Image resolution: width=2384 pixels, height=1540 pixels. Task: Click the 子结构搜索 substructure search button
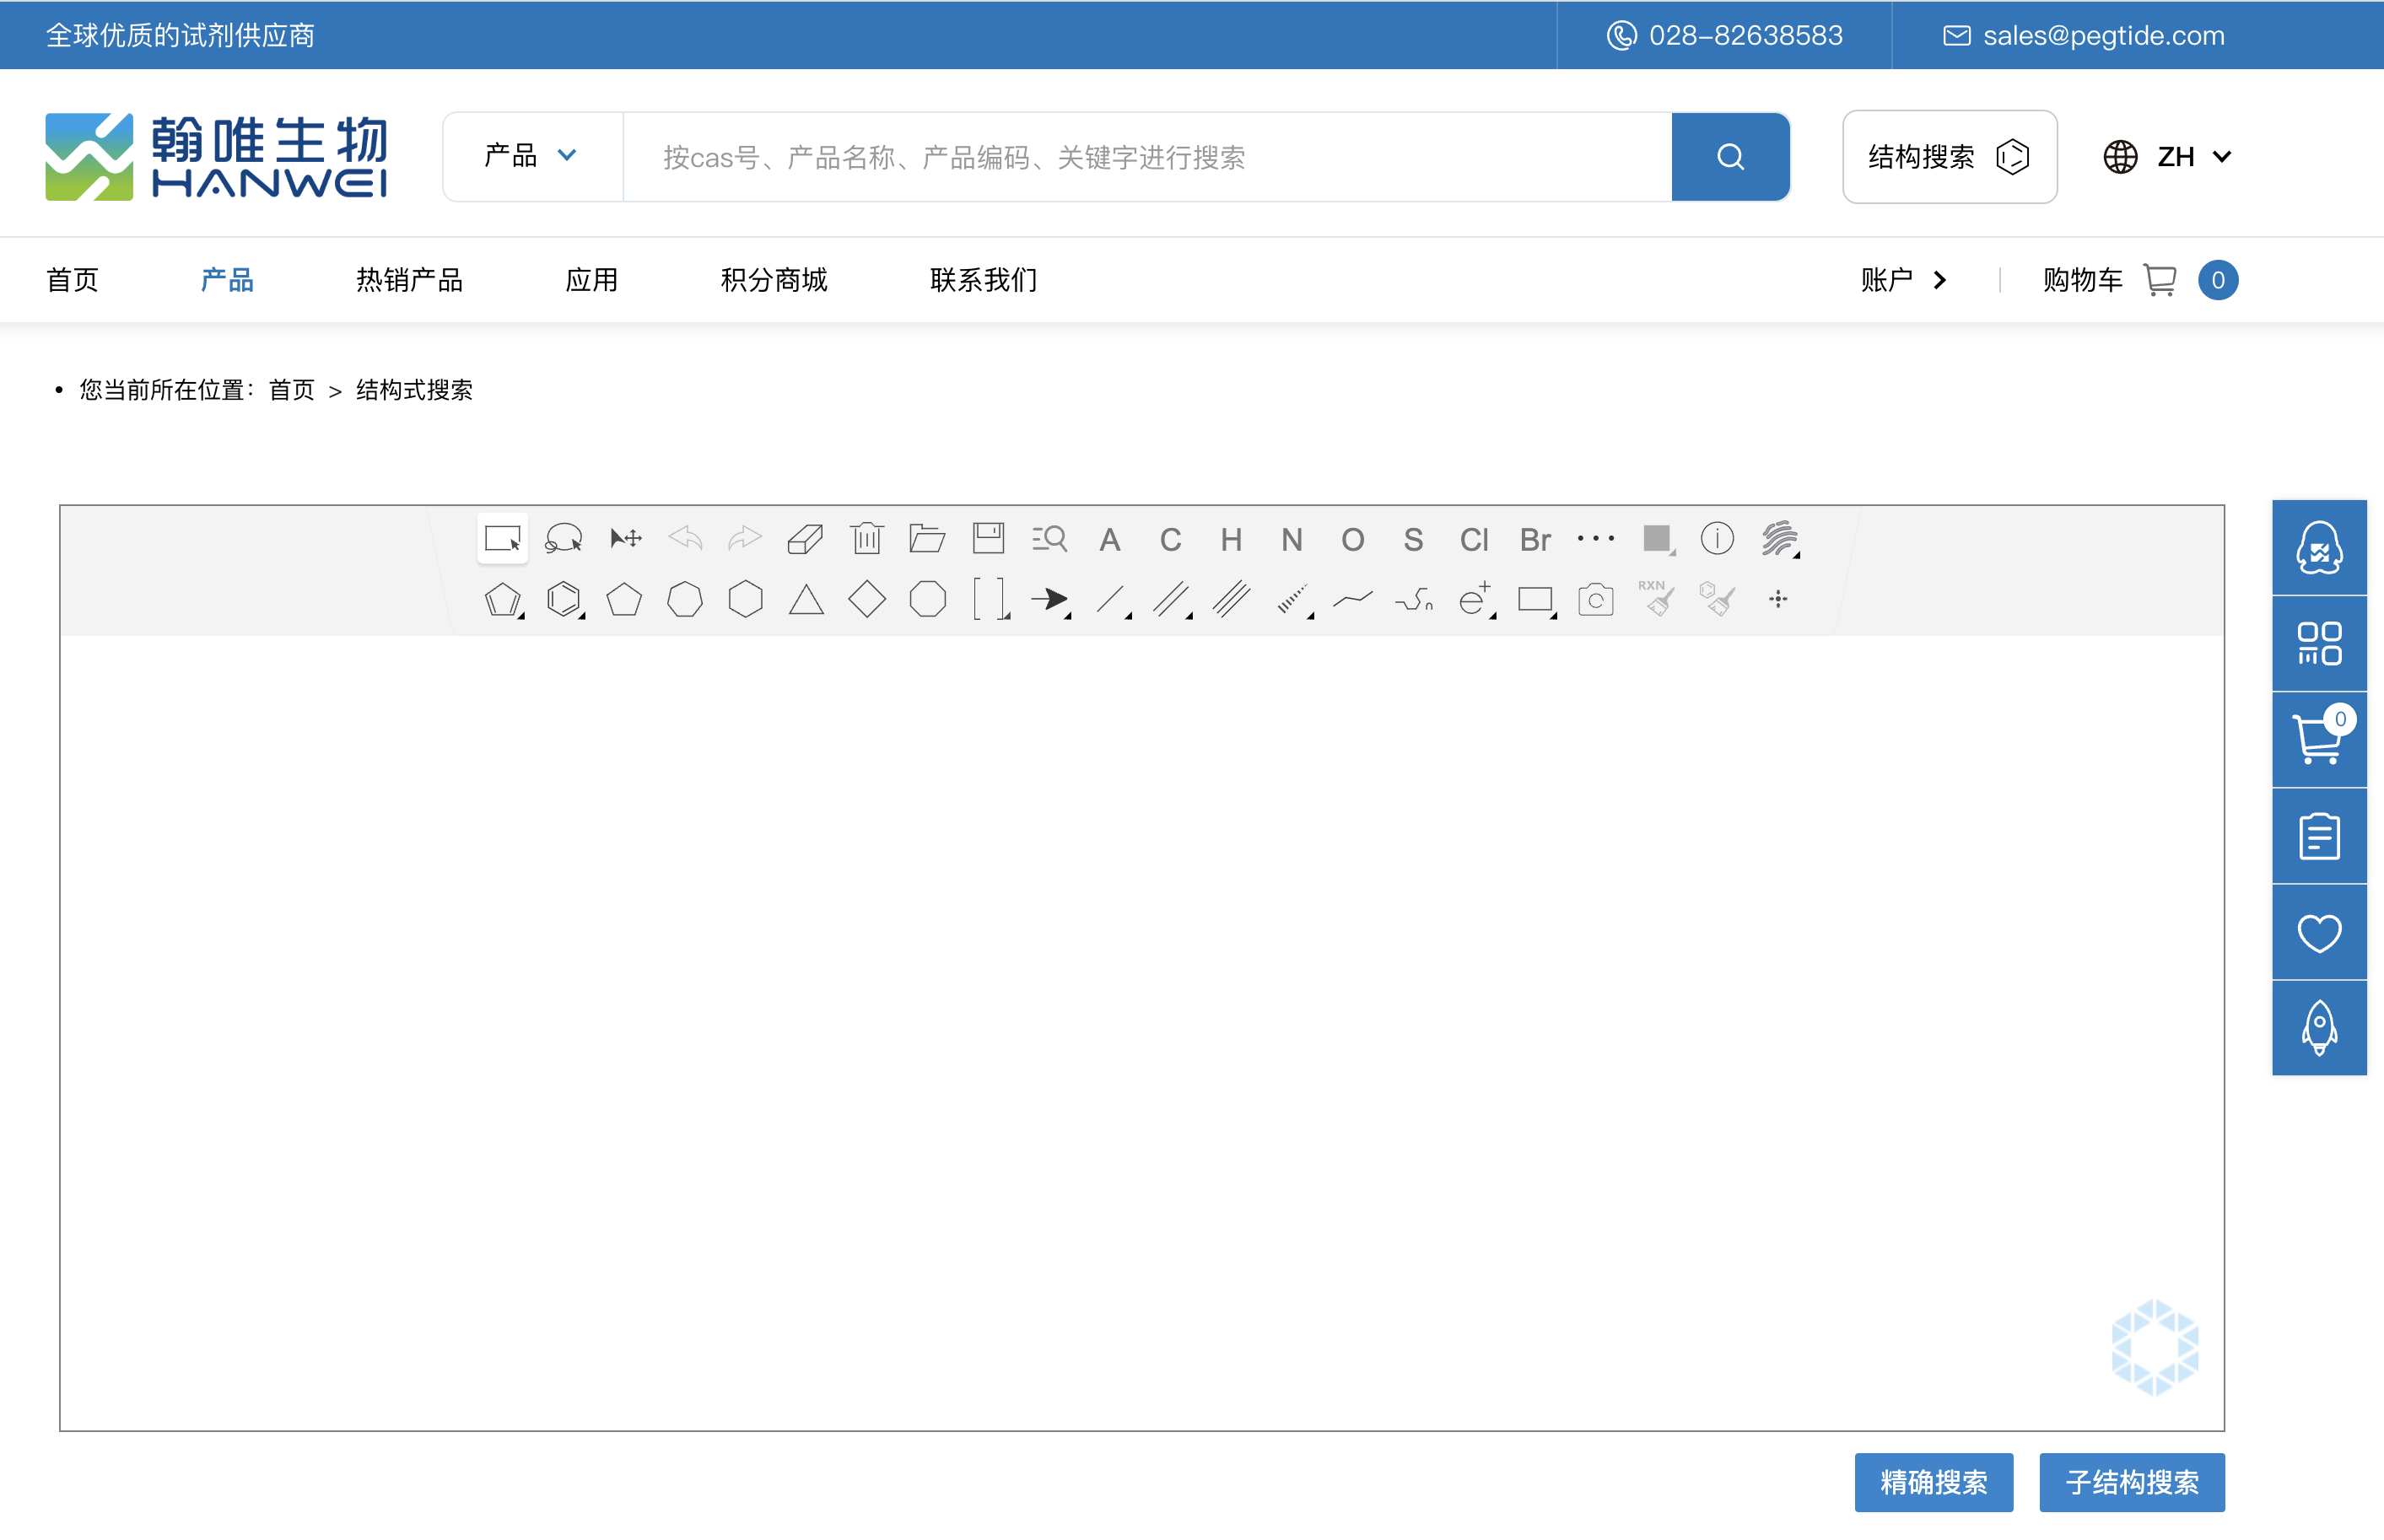(2132, 1482)
